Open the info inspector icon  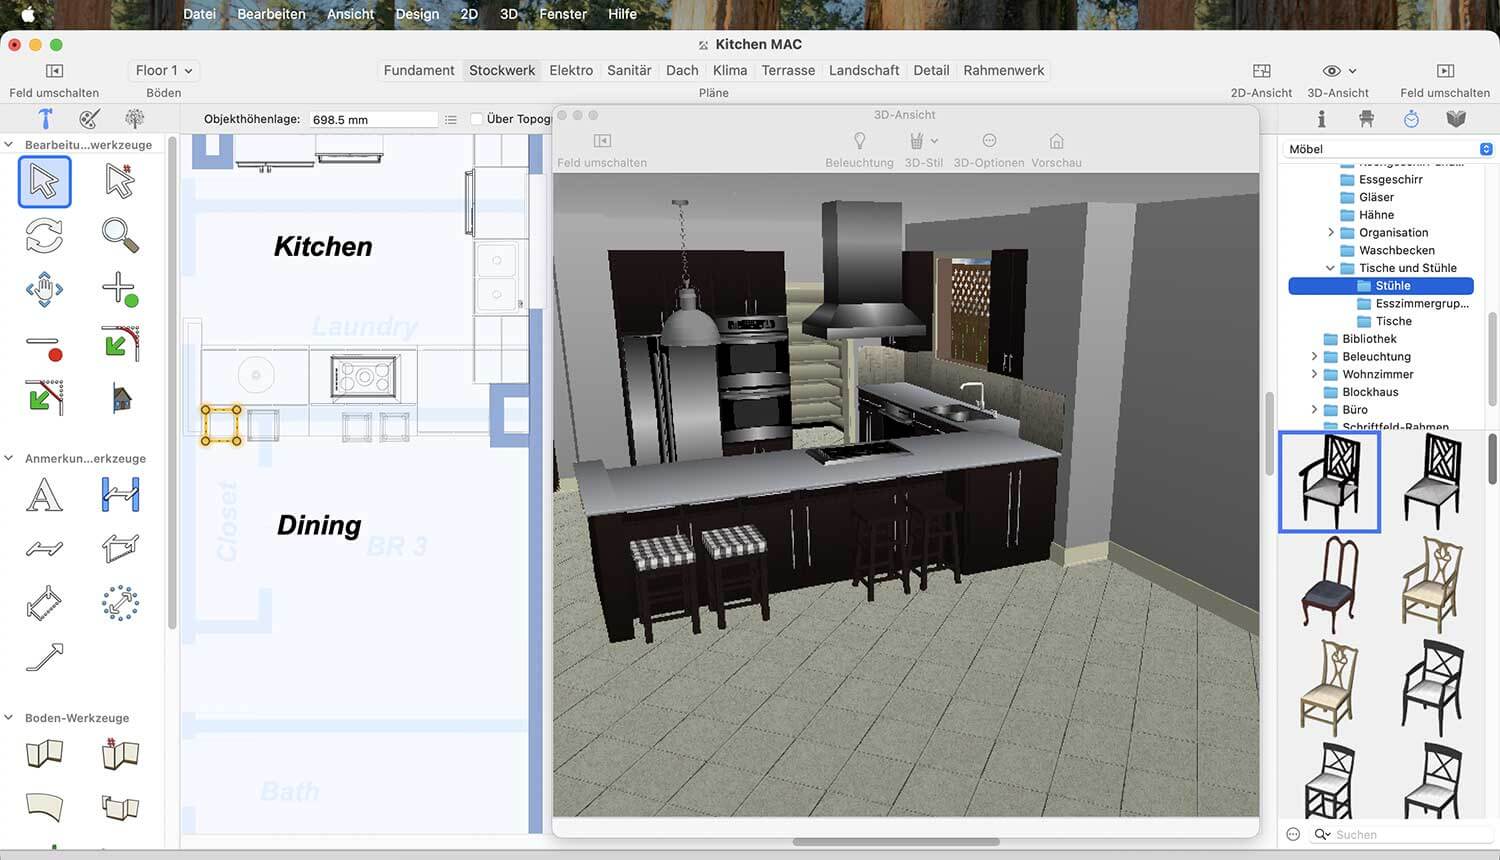click(1321, 119)
